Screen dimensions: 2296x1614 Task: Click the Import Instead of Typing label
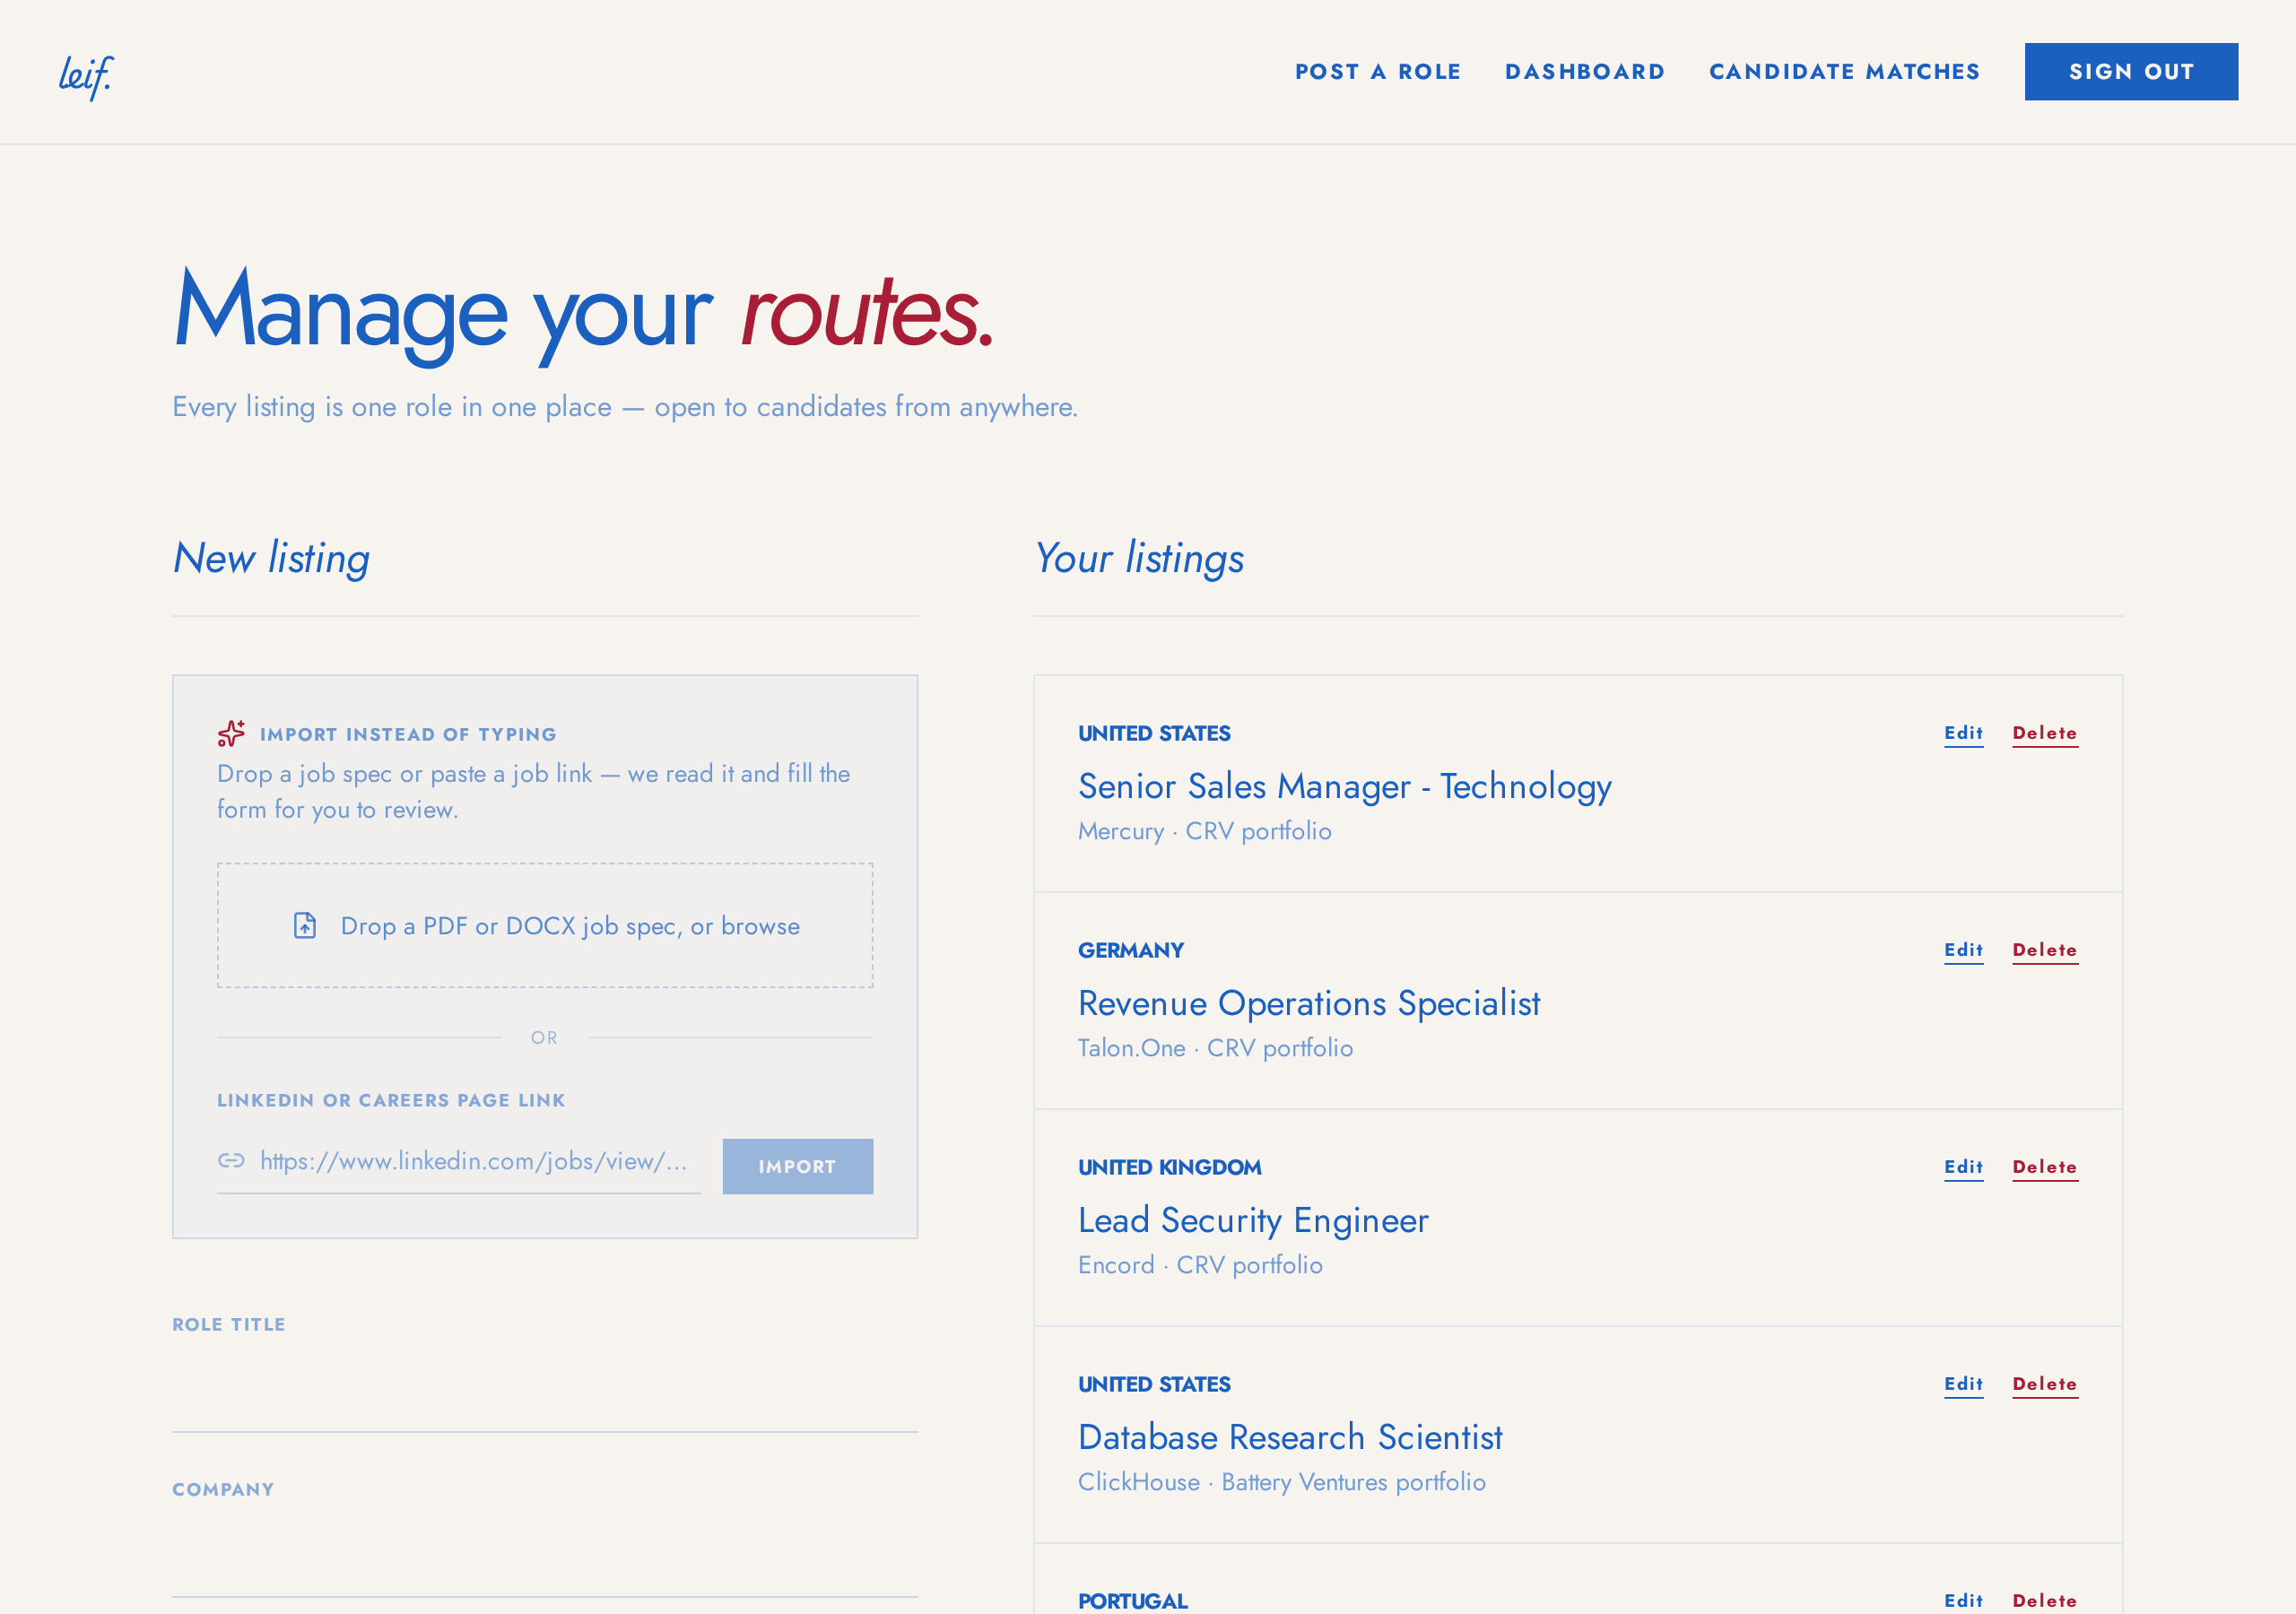coord(408,734)
